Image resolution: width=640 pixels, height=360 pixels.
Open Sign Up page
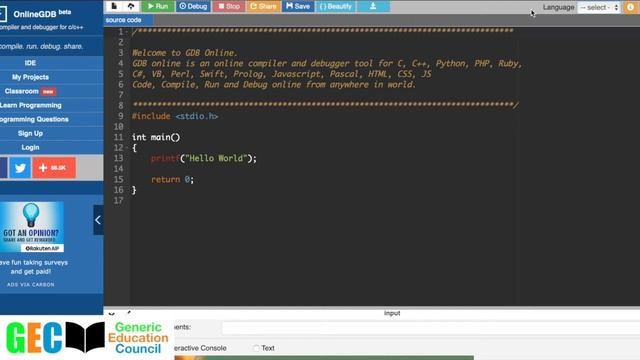[30, 133]
